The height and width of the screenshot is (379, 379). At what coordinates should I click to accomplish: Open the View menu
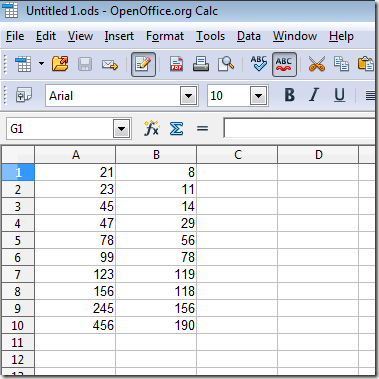coord(80,36)
